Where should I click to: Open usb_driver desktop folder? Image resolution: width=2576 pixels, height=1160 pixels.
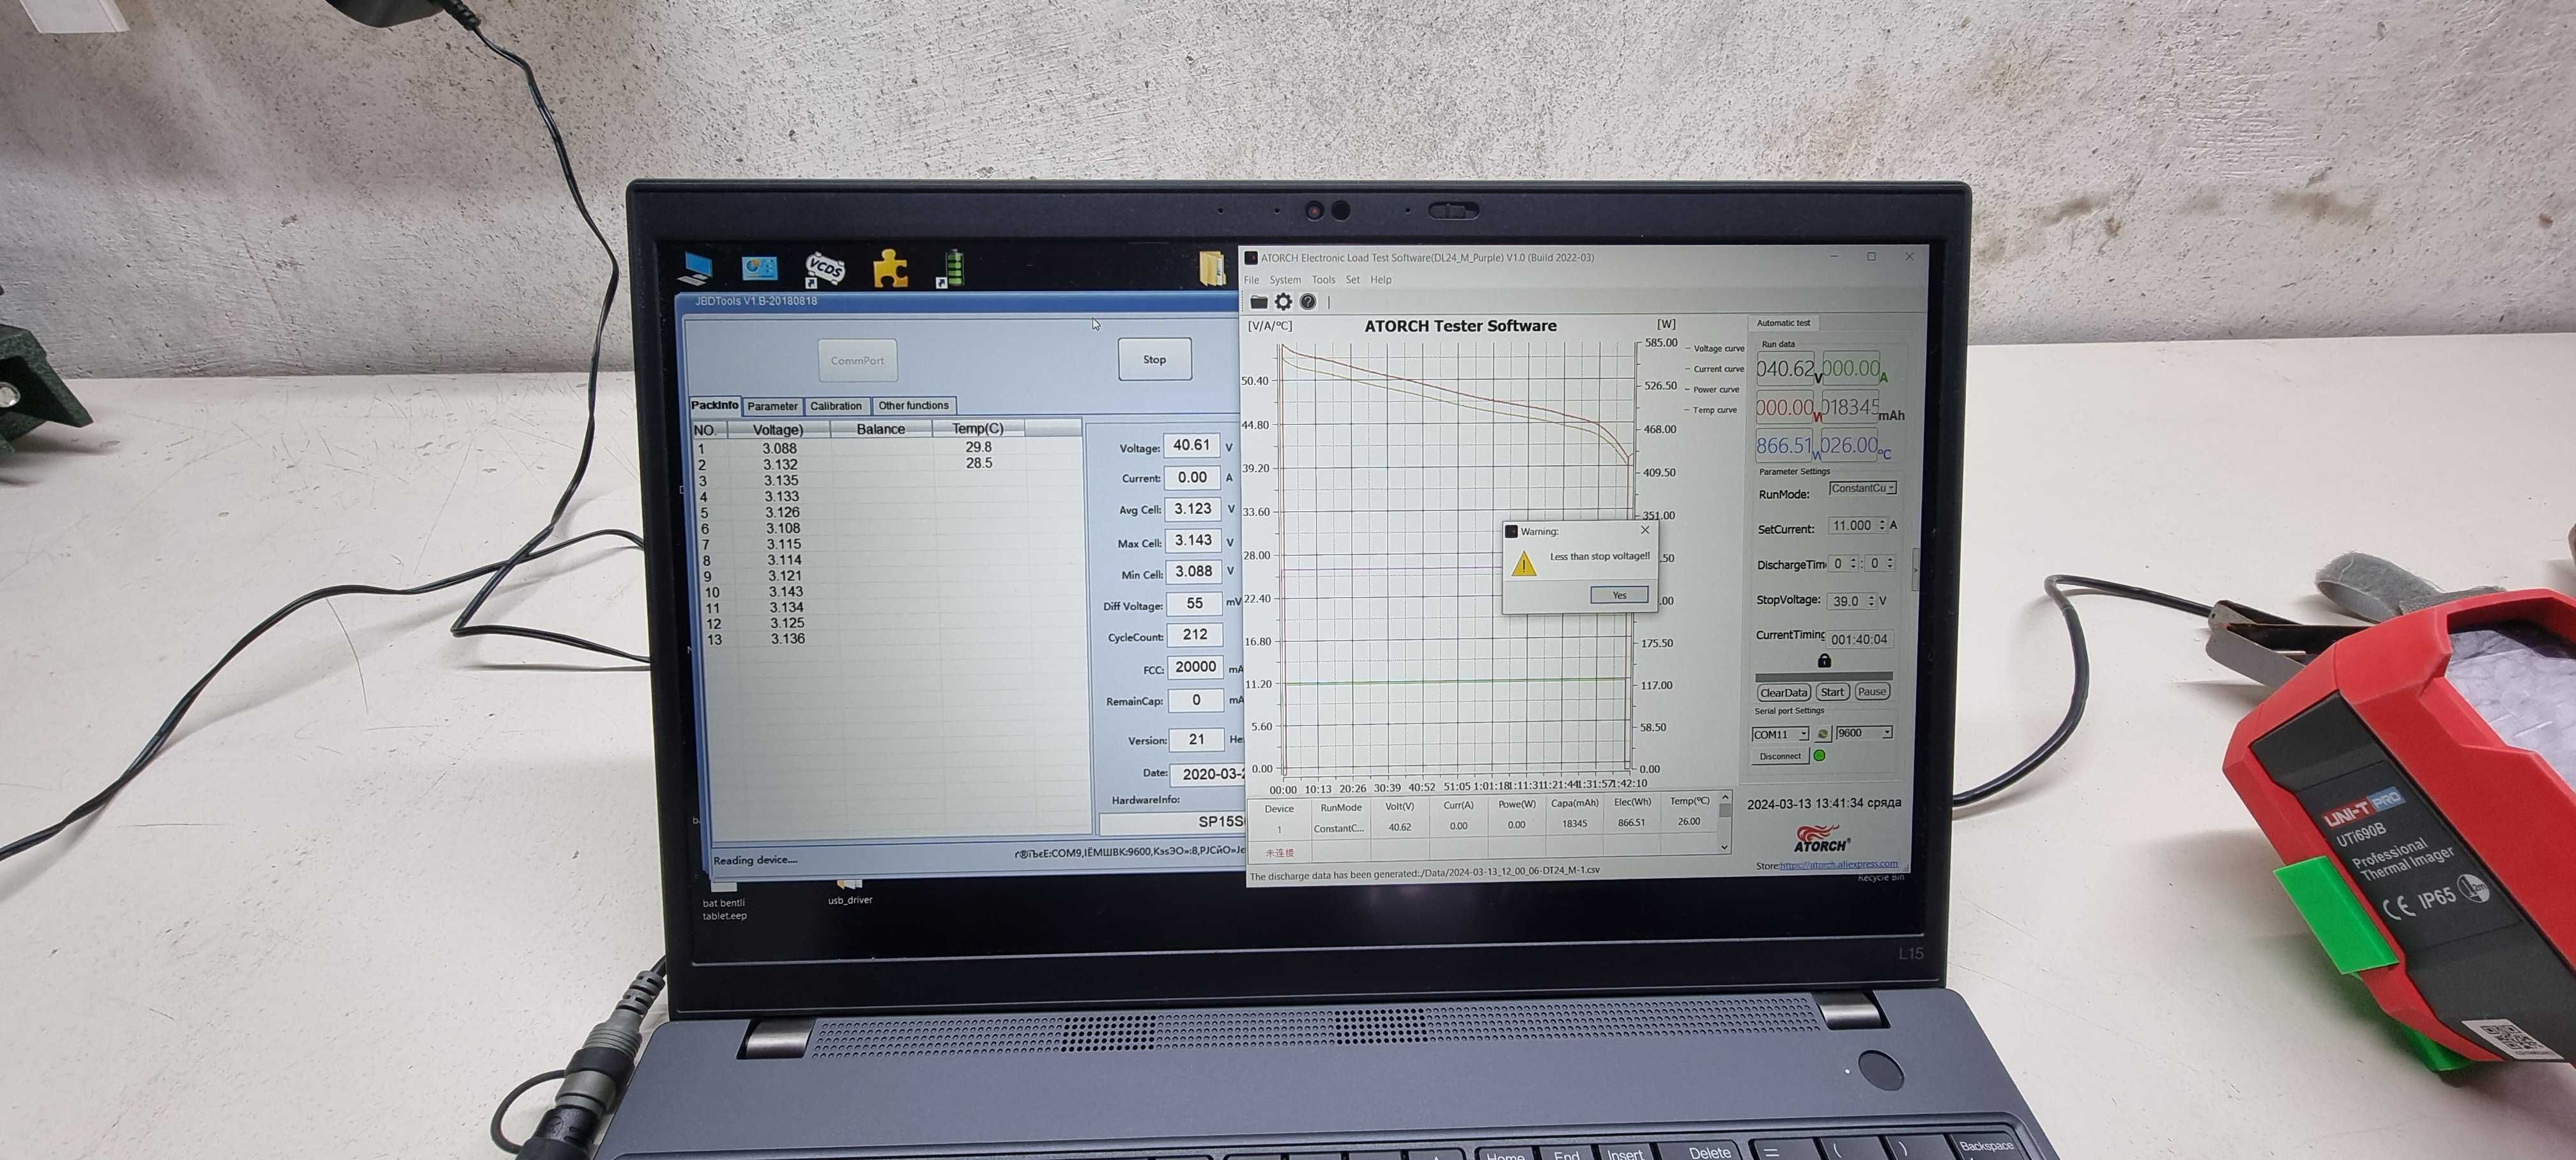tap(850, 892)
